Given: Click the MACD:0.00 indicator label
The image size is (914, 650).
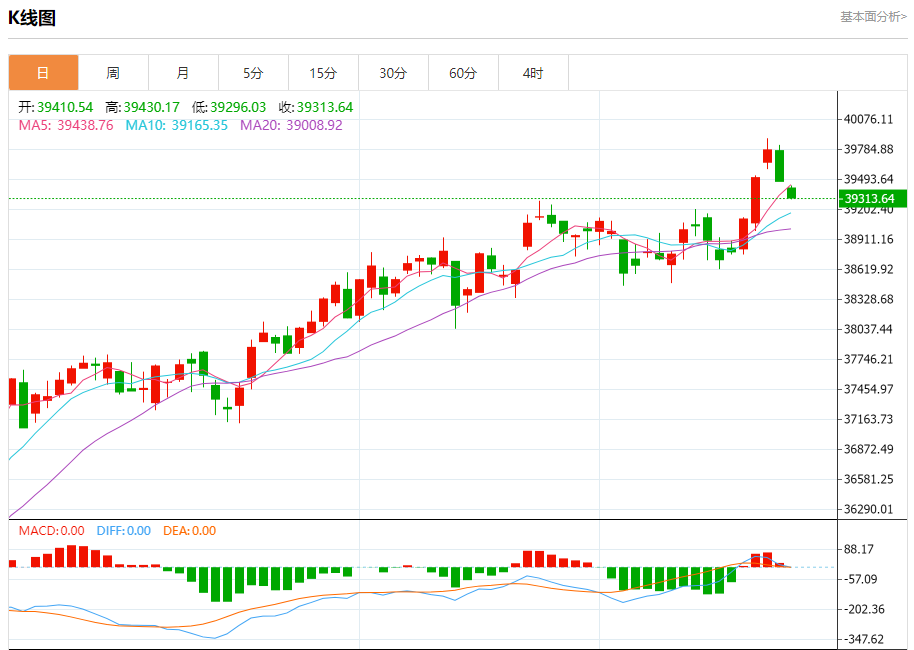Looking at the screenshot, I should (x=52, y=531).
